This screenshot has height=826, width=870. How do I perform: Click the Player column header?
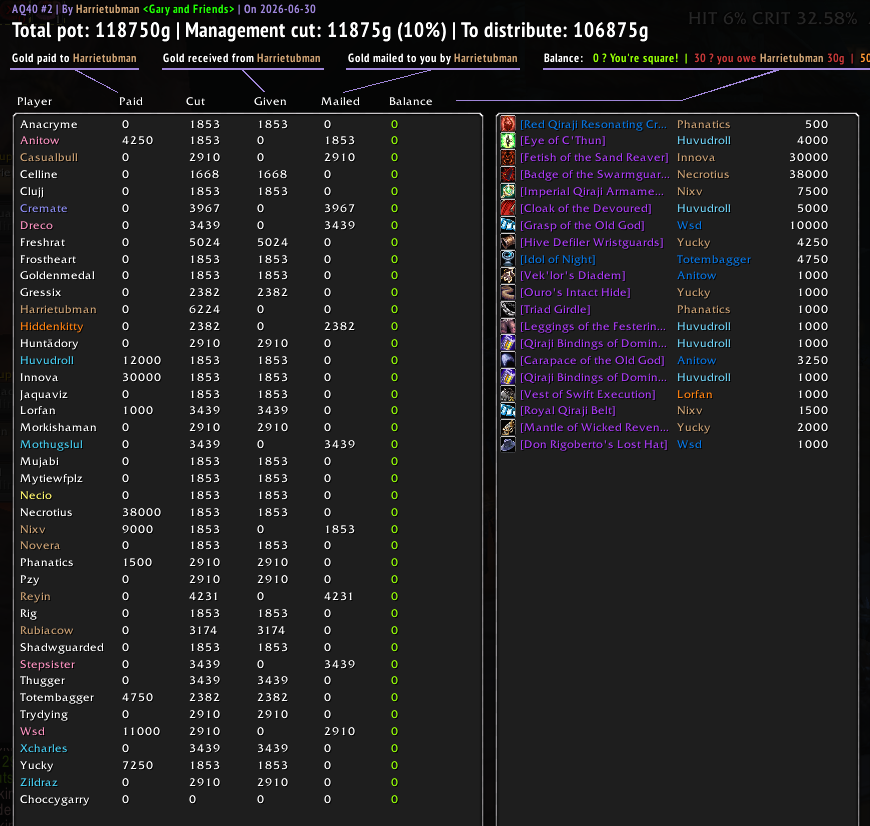click(34, 102)
